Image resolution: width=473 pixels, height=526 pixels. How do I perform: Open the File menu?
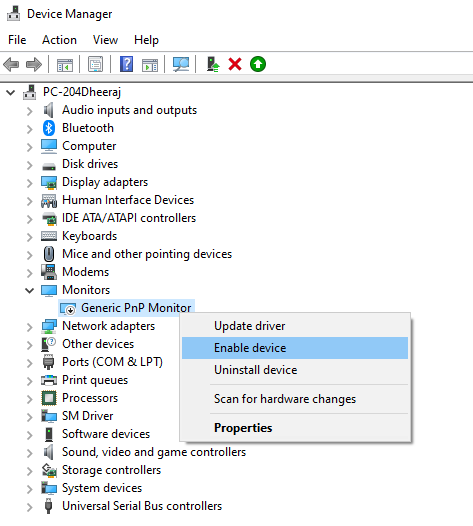17,40
